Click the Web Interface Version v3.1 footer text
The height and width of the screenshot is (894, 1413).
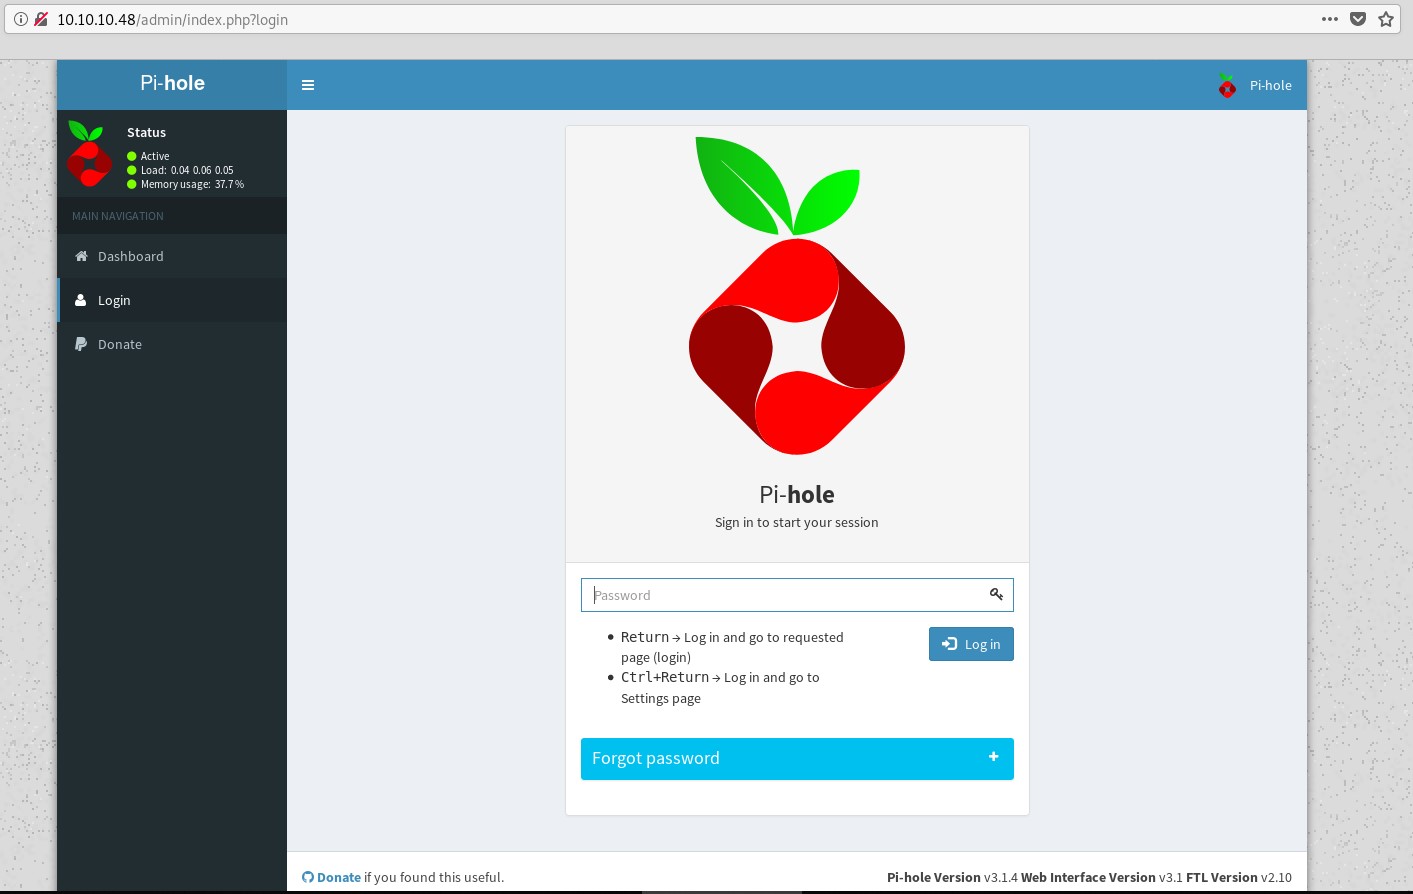pos(1102,877)
